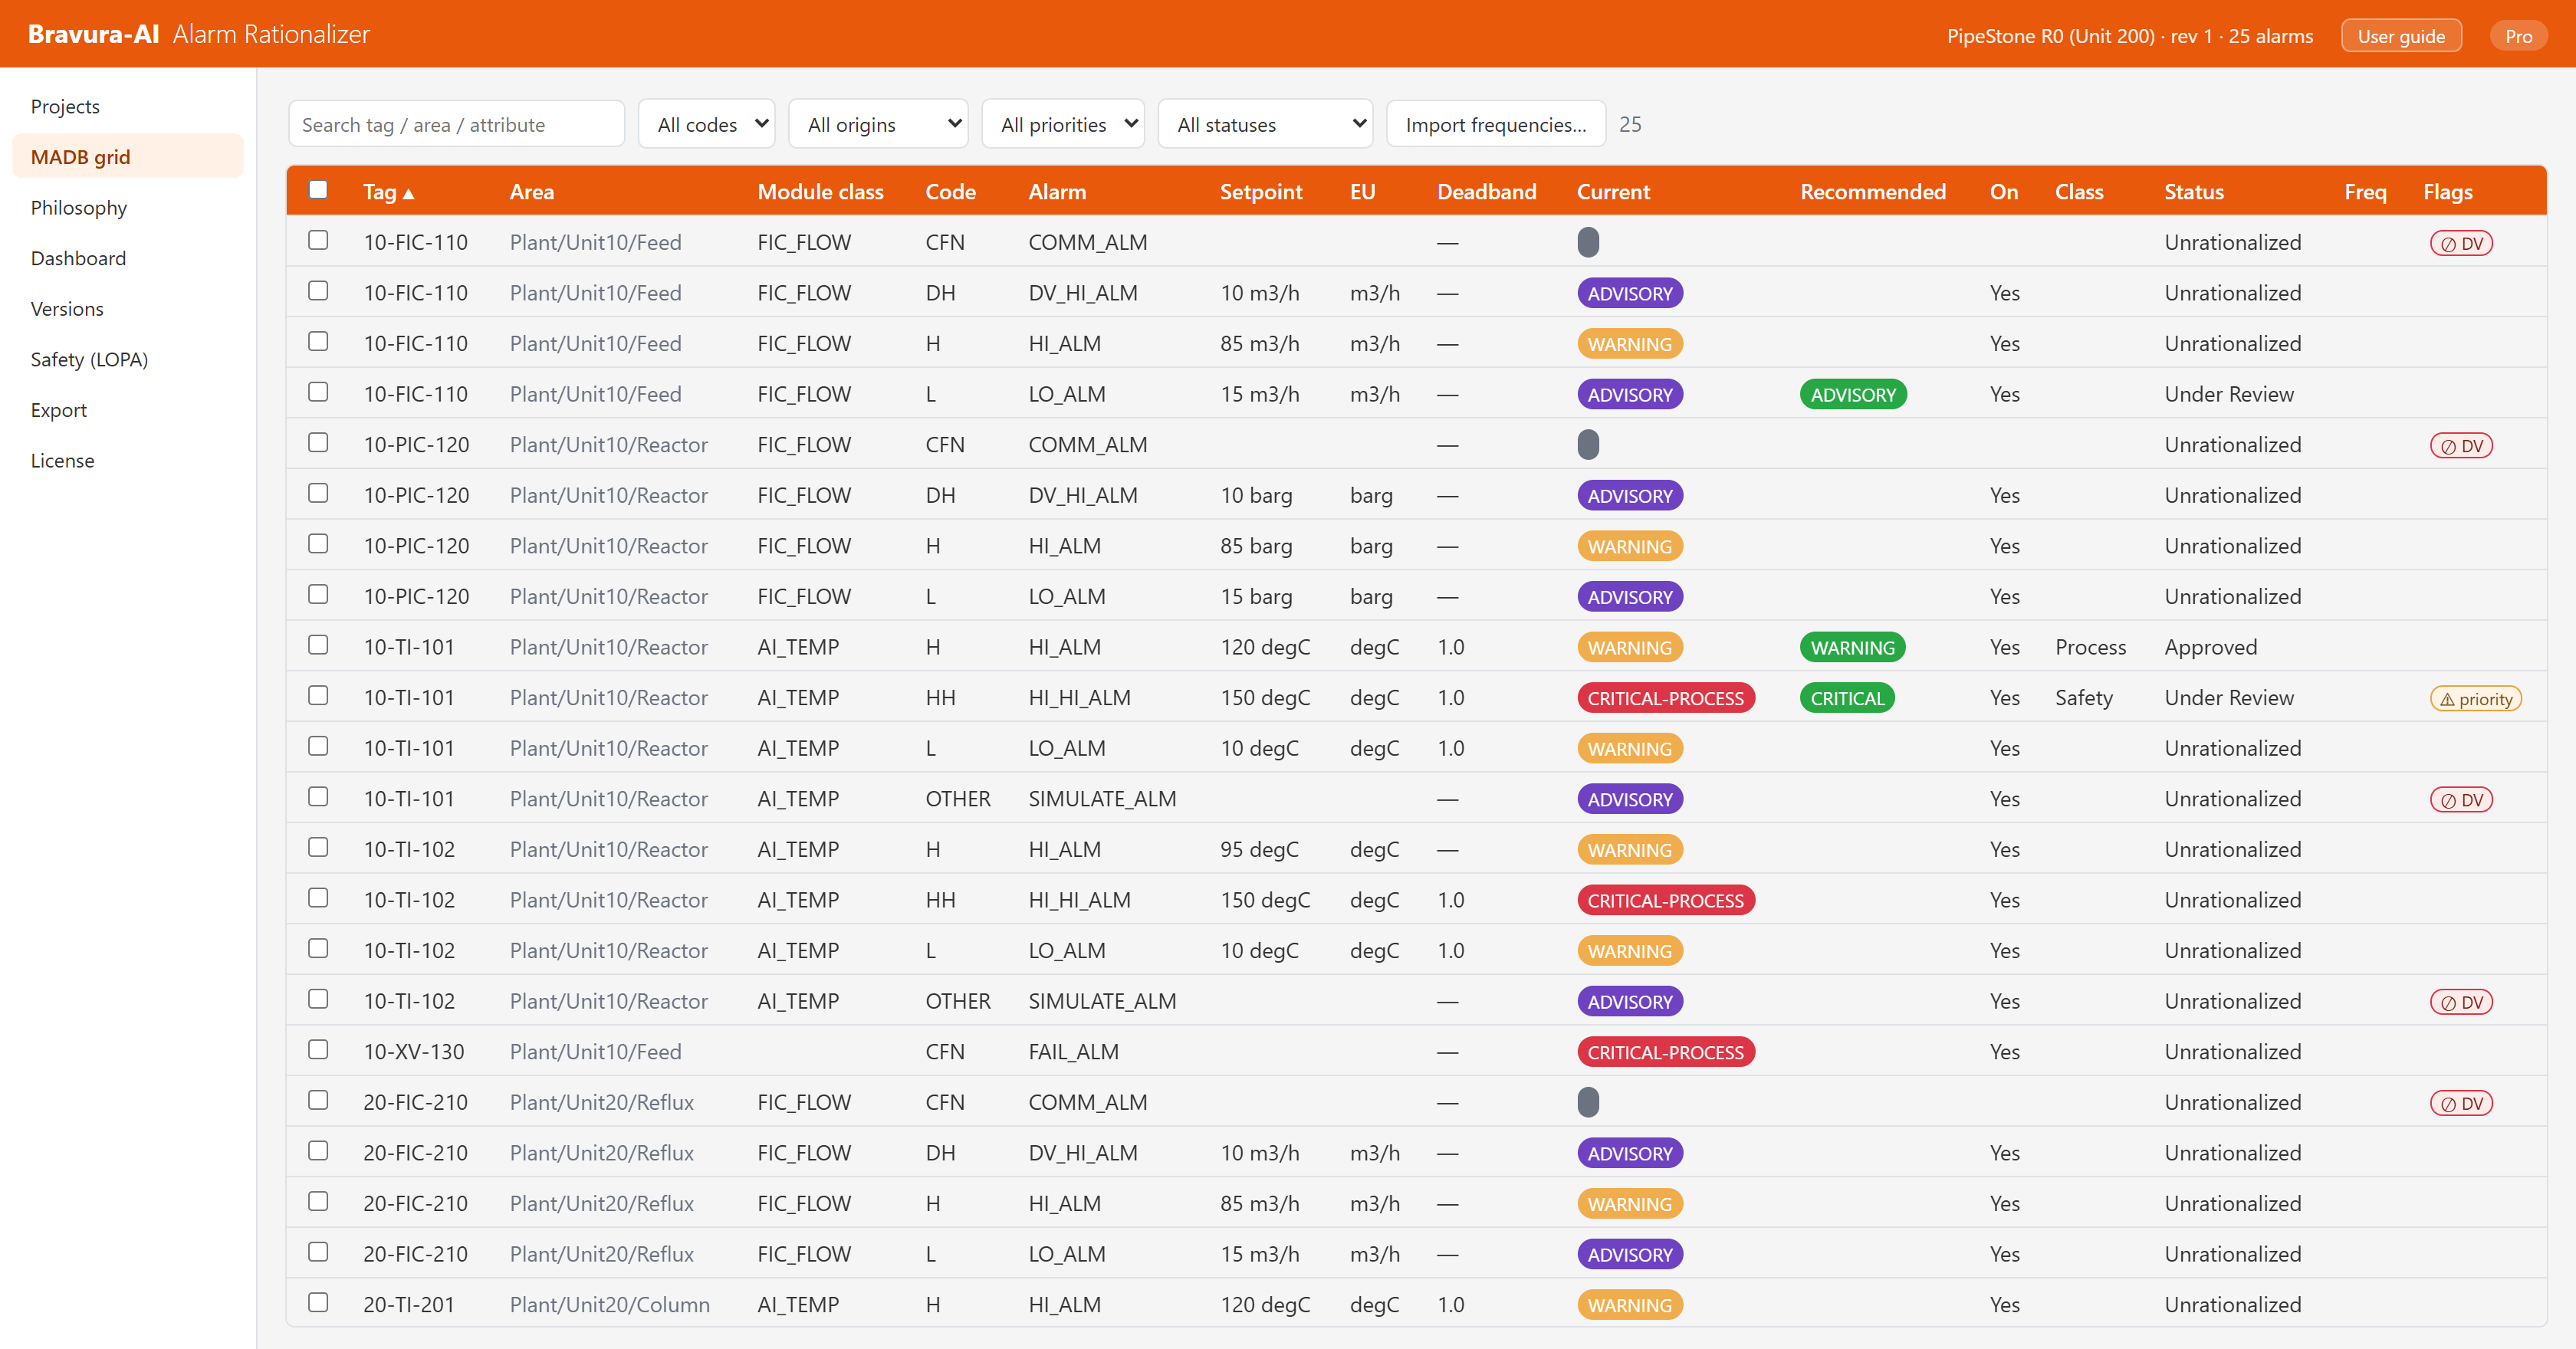2576x1349 pixels.
Task: Tick the checkbox for 10-TI-101 HI_HI_ALM row
Action: point(318,695)
